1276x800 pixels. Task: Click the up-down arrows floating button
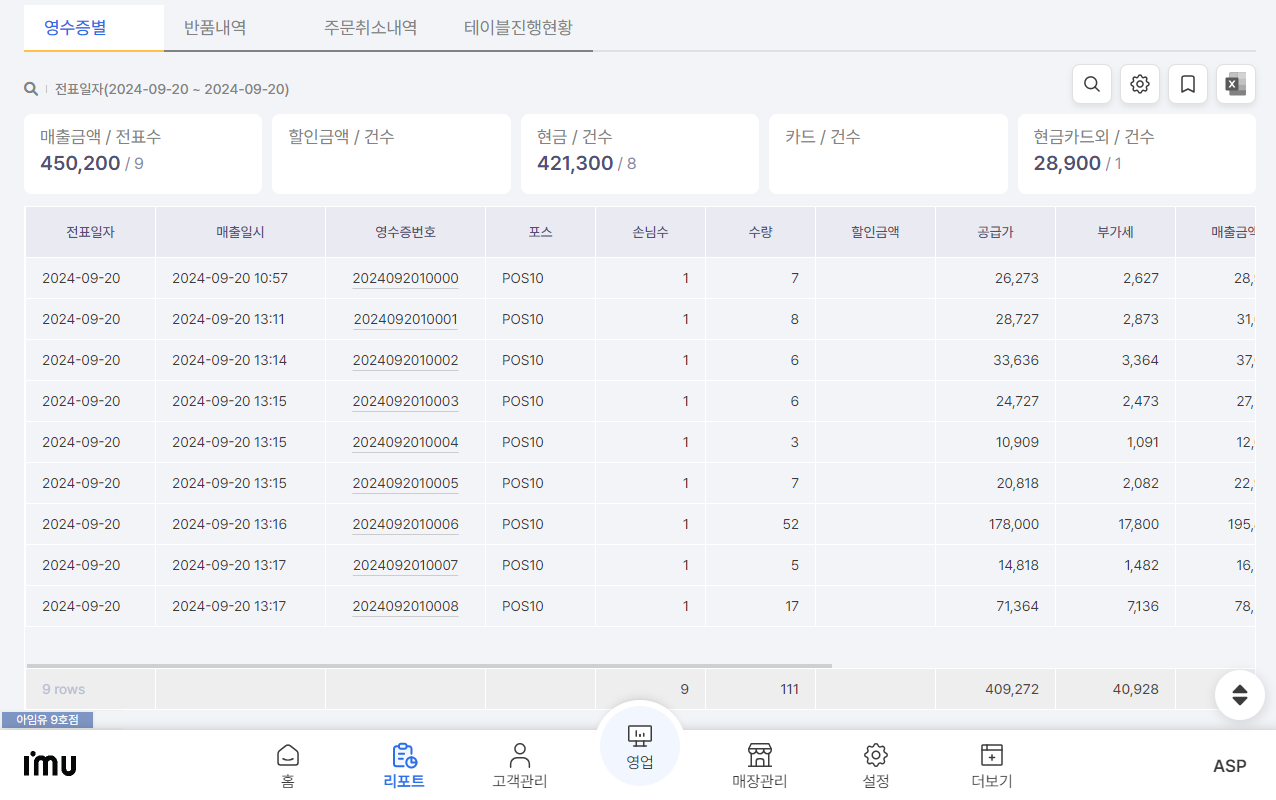[1240, 695]
